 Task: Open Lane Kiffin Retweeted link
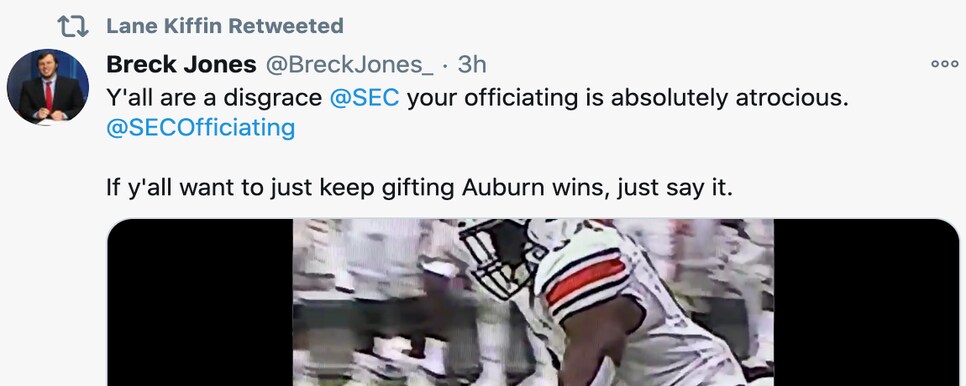pyautogui.click(x=225, y=26)
